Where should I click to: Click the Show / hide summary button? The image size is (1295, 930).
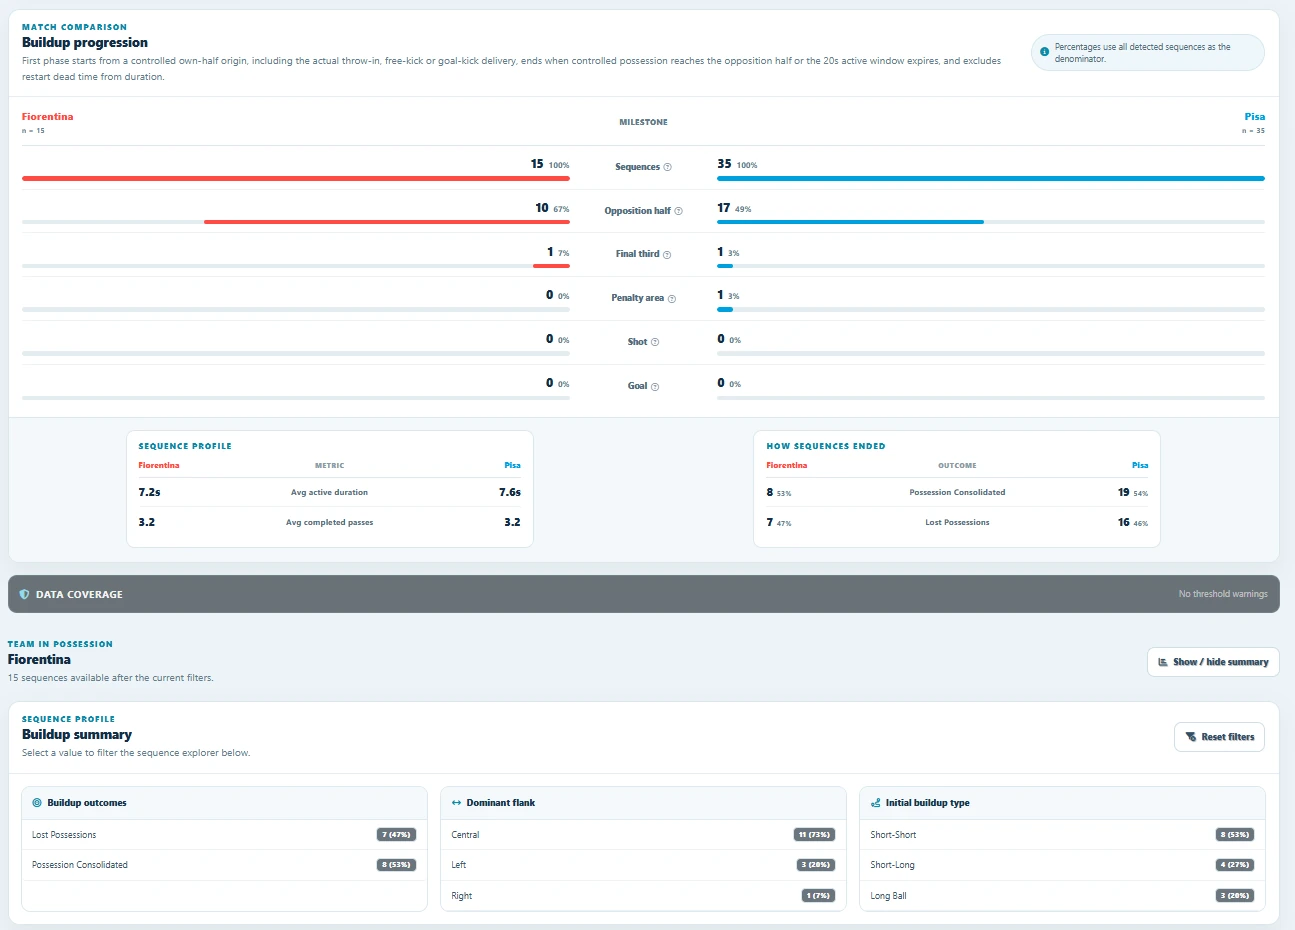tap(1213, 662)
